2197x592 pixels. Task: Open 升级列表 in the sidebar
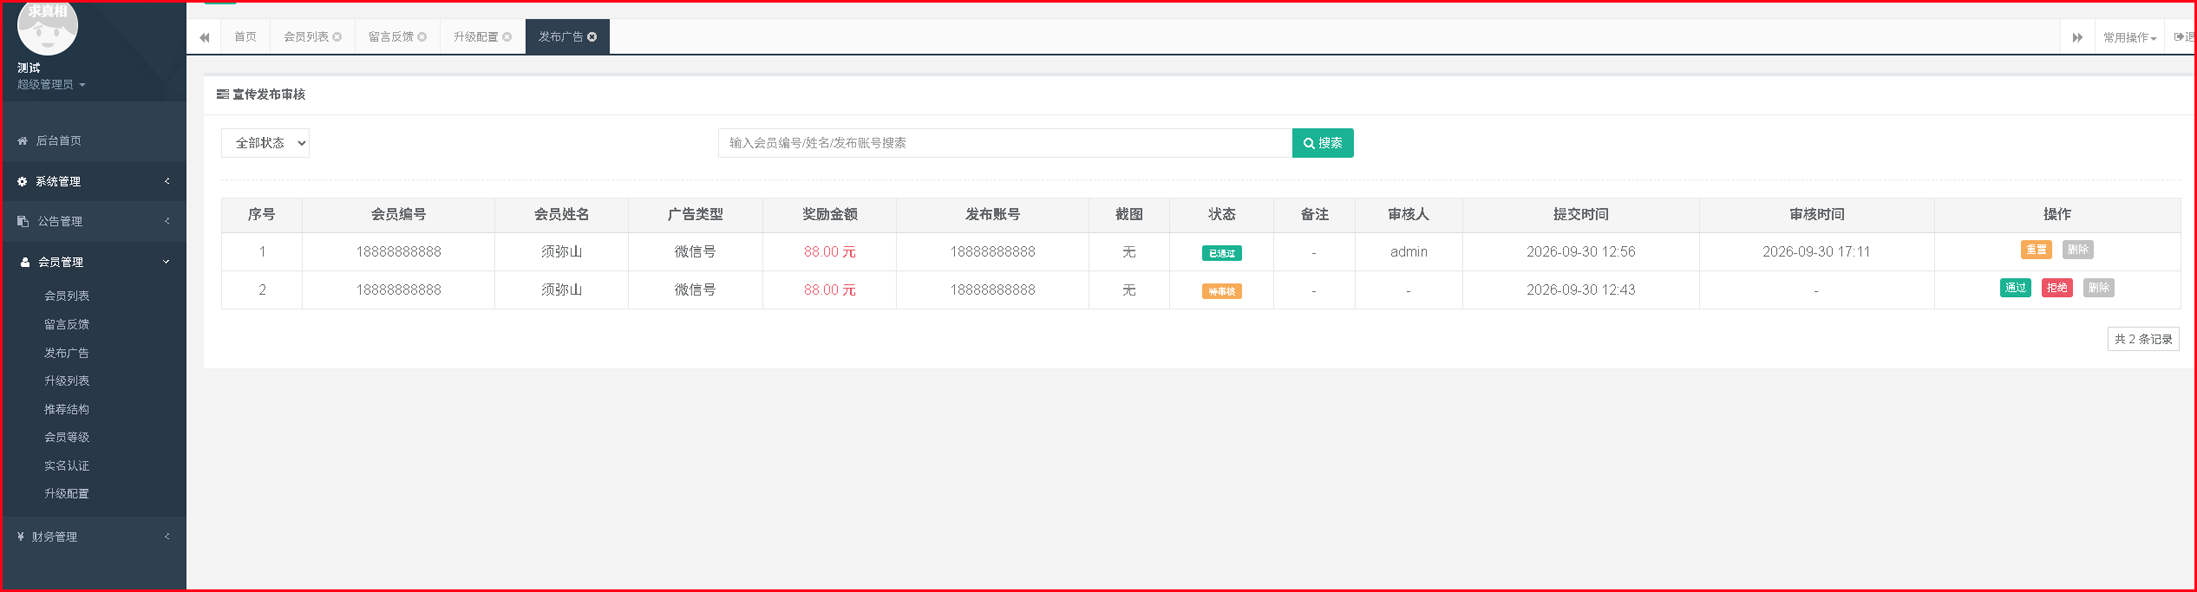tap(67, 381)
